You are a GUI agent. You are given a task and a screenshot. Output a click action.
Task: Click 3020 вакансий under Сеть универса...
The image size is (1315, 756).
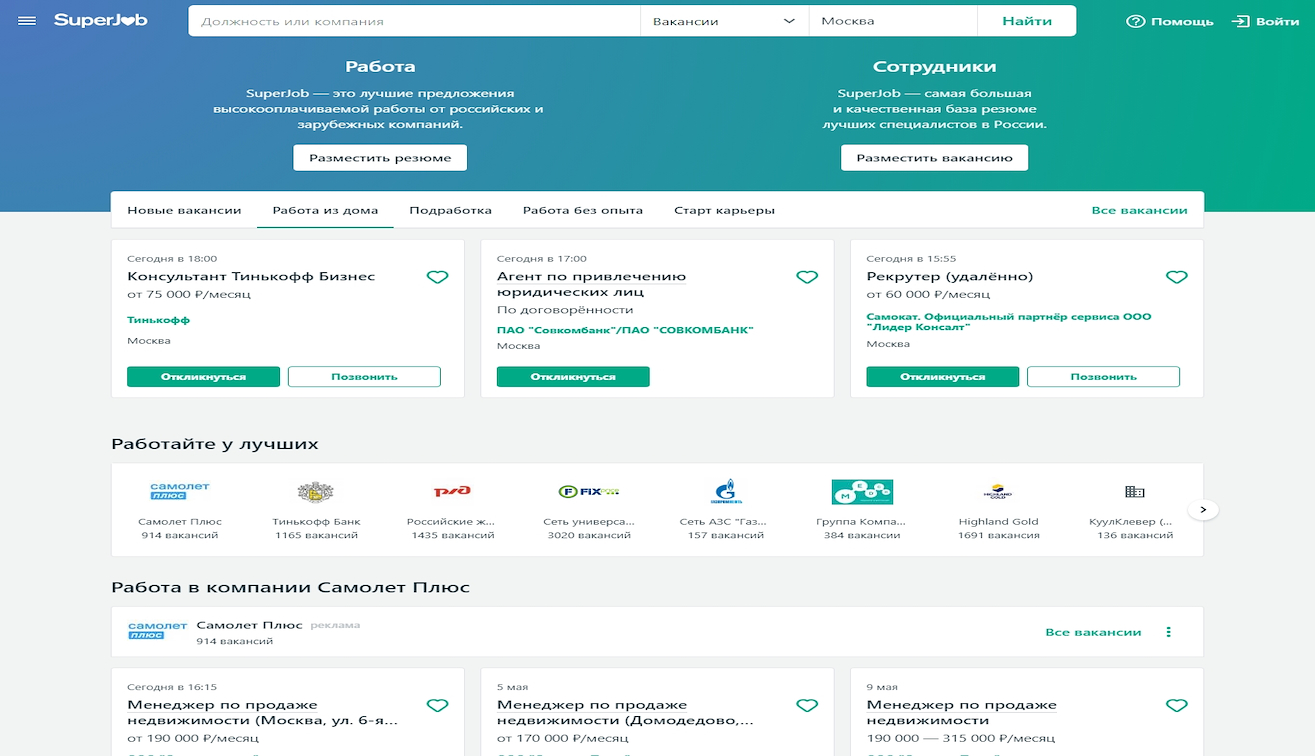coord(589,536)
